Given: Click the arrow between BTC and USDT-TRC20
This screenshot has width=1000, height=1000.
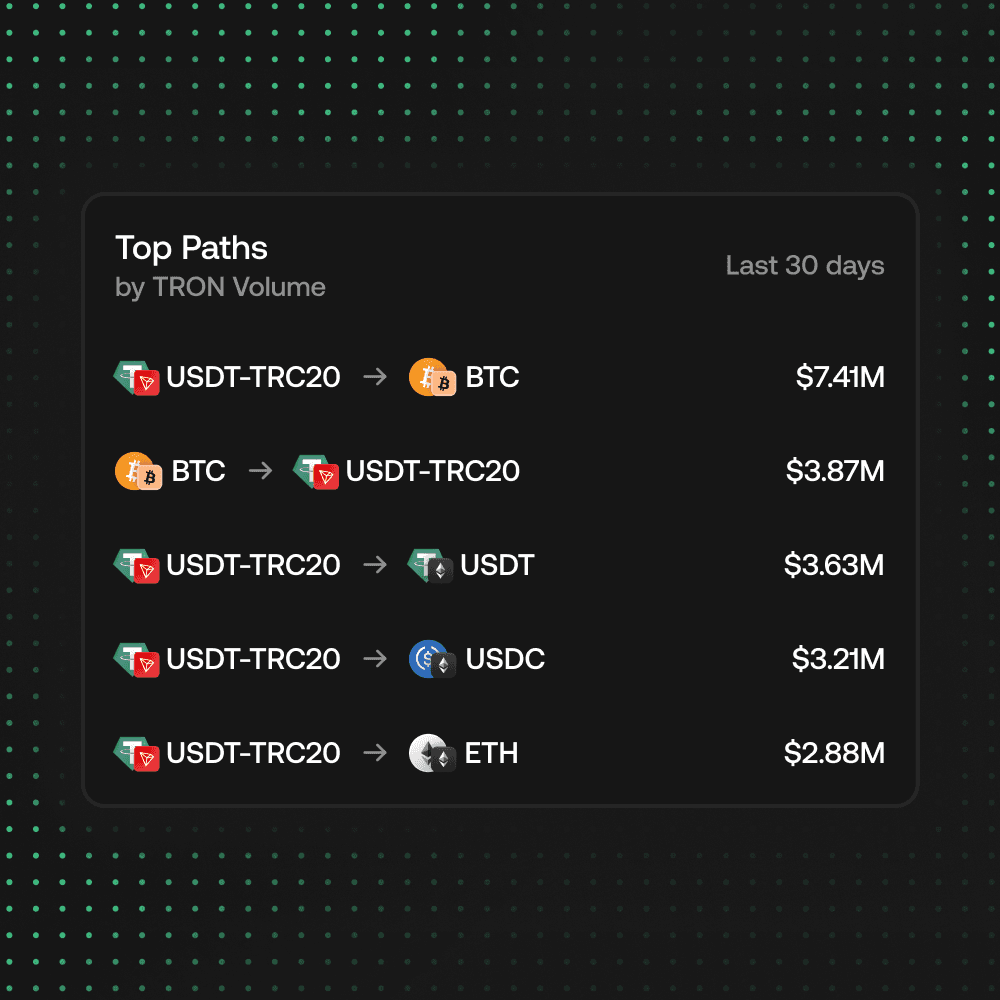Looking at the screenshot, I should [260, 471].
